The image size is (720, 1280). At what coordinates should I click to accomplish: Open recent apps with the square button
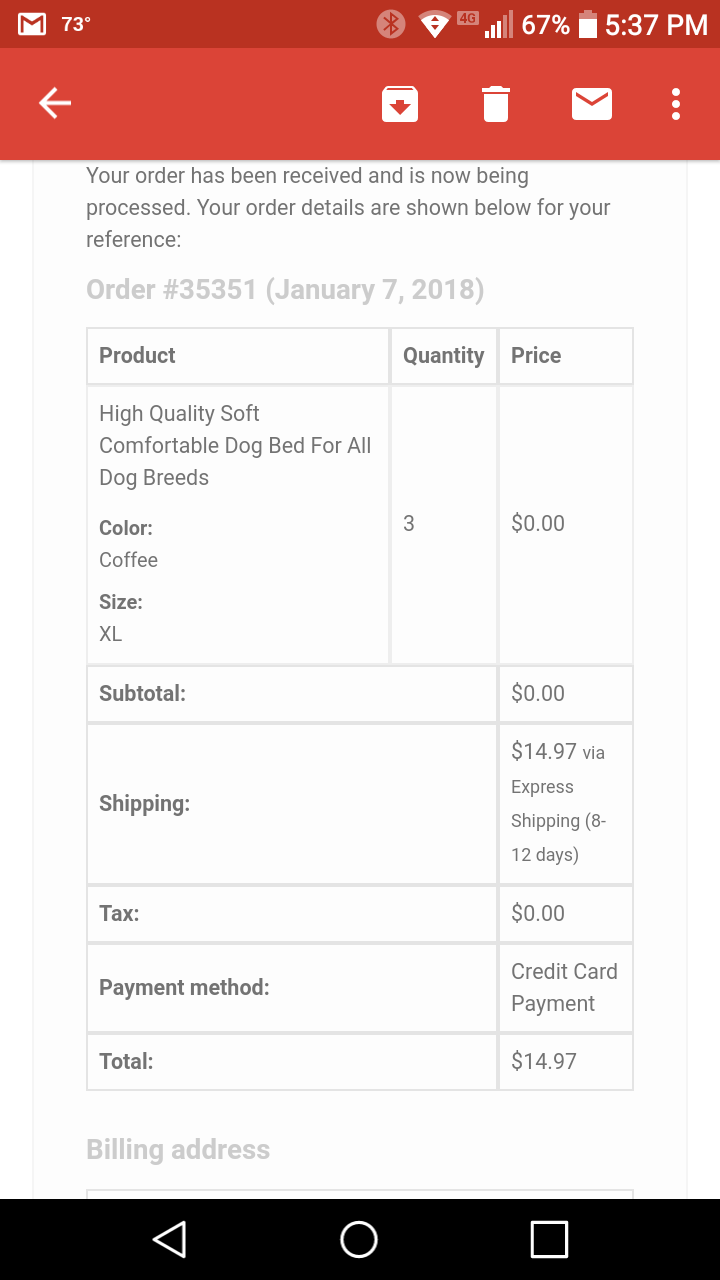[x=549, y=1239]
